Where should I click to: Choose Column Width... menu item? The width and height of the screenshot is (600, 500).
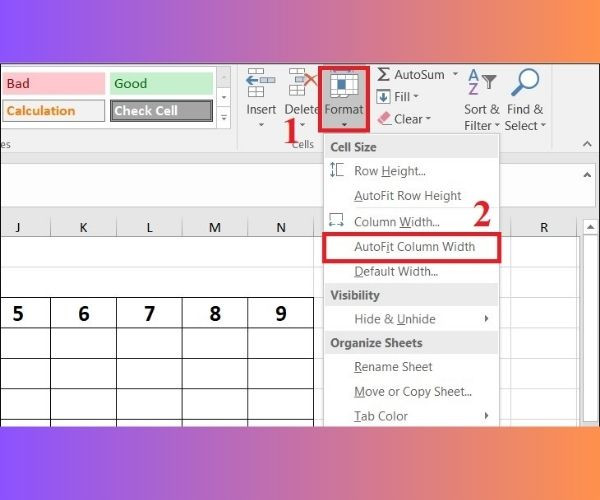pos(411,221)
